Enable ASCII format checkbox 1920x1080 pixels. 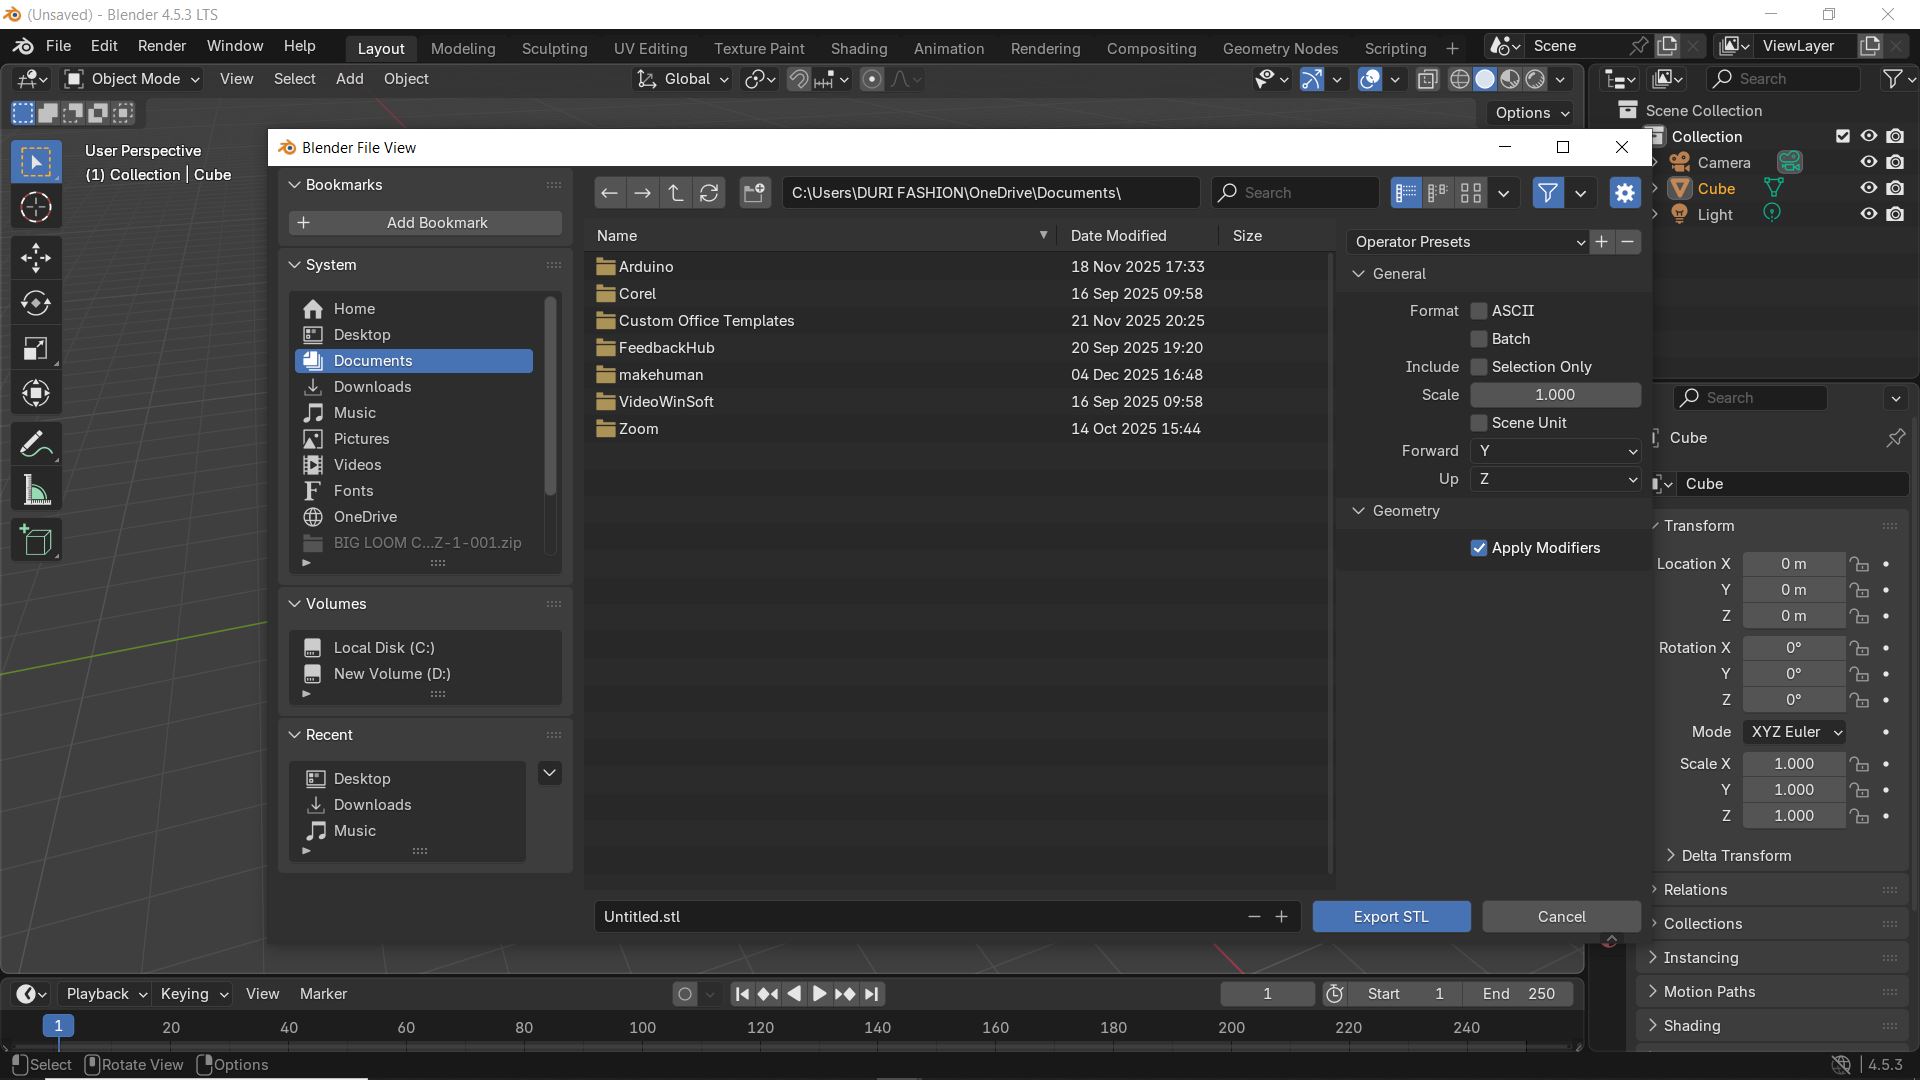1479,311
